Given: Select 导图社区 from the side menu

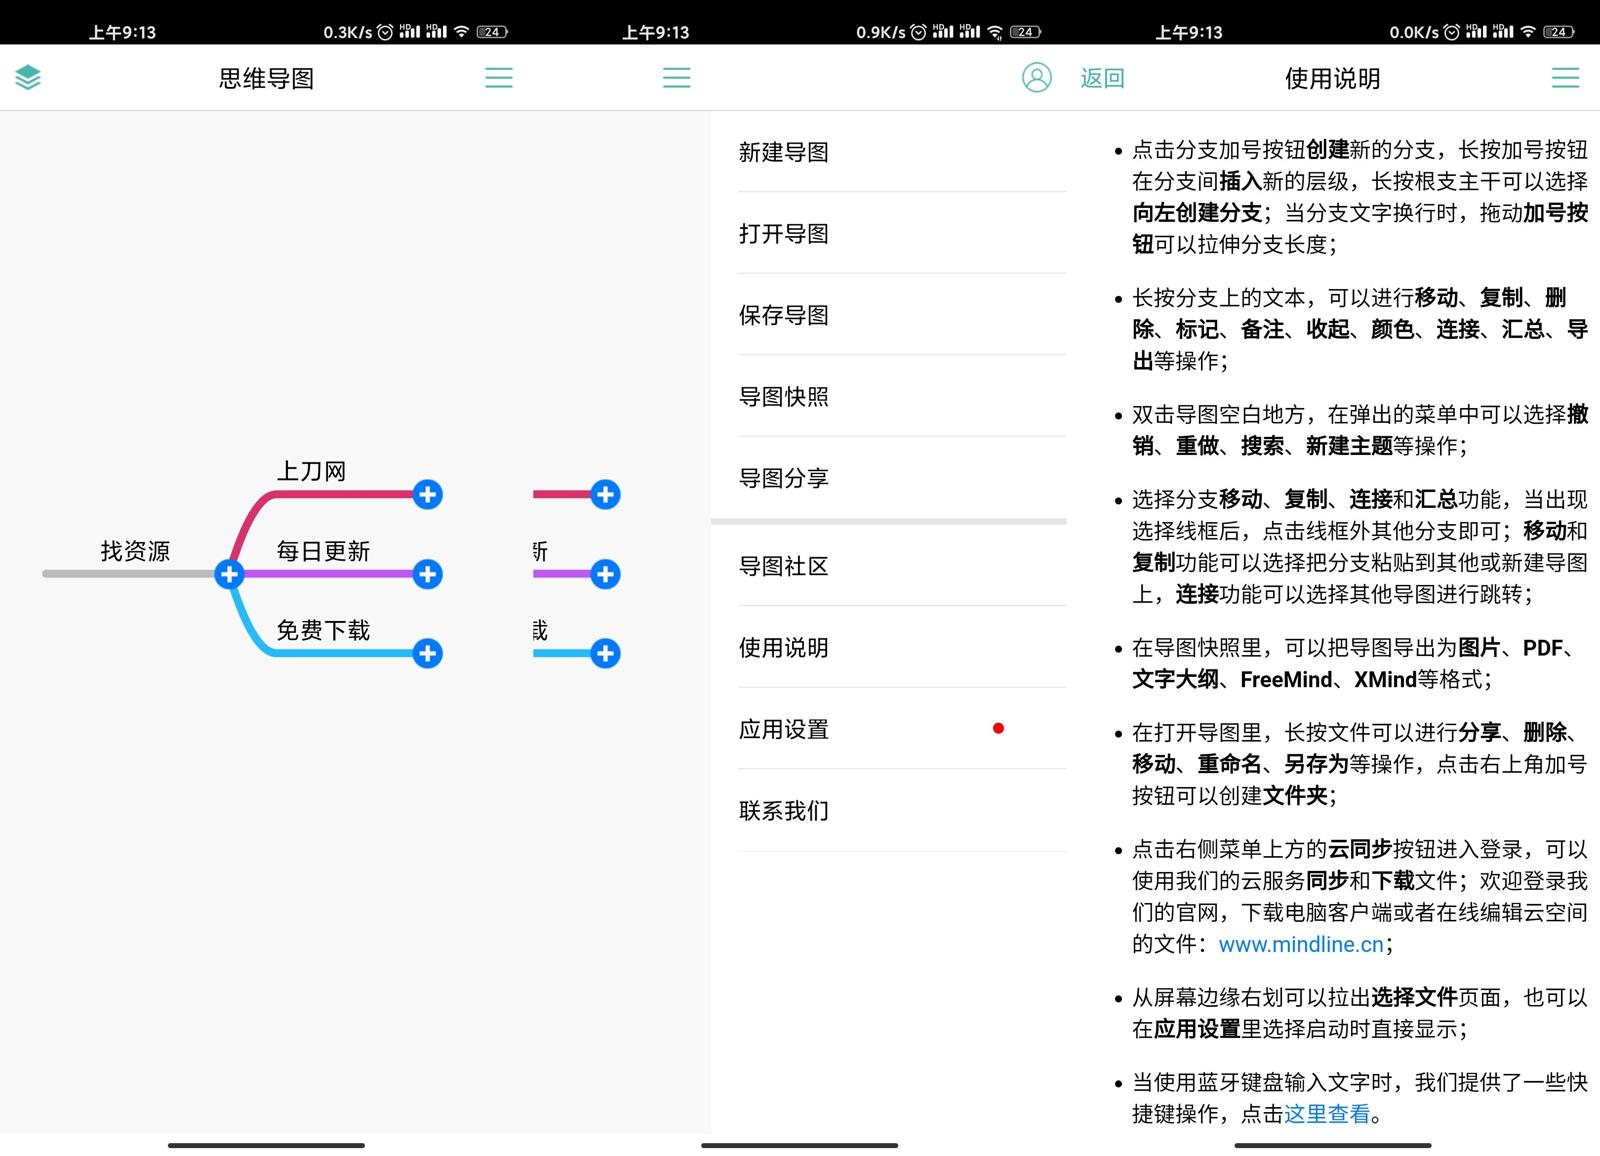Looking at the screenshot, I should (x=785, y=566).
